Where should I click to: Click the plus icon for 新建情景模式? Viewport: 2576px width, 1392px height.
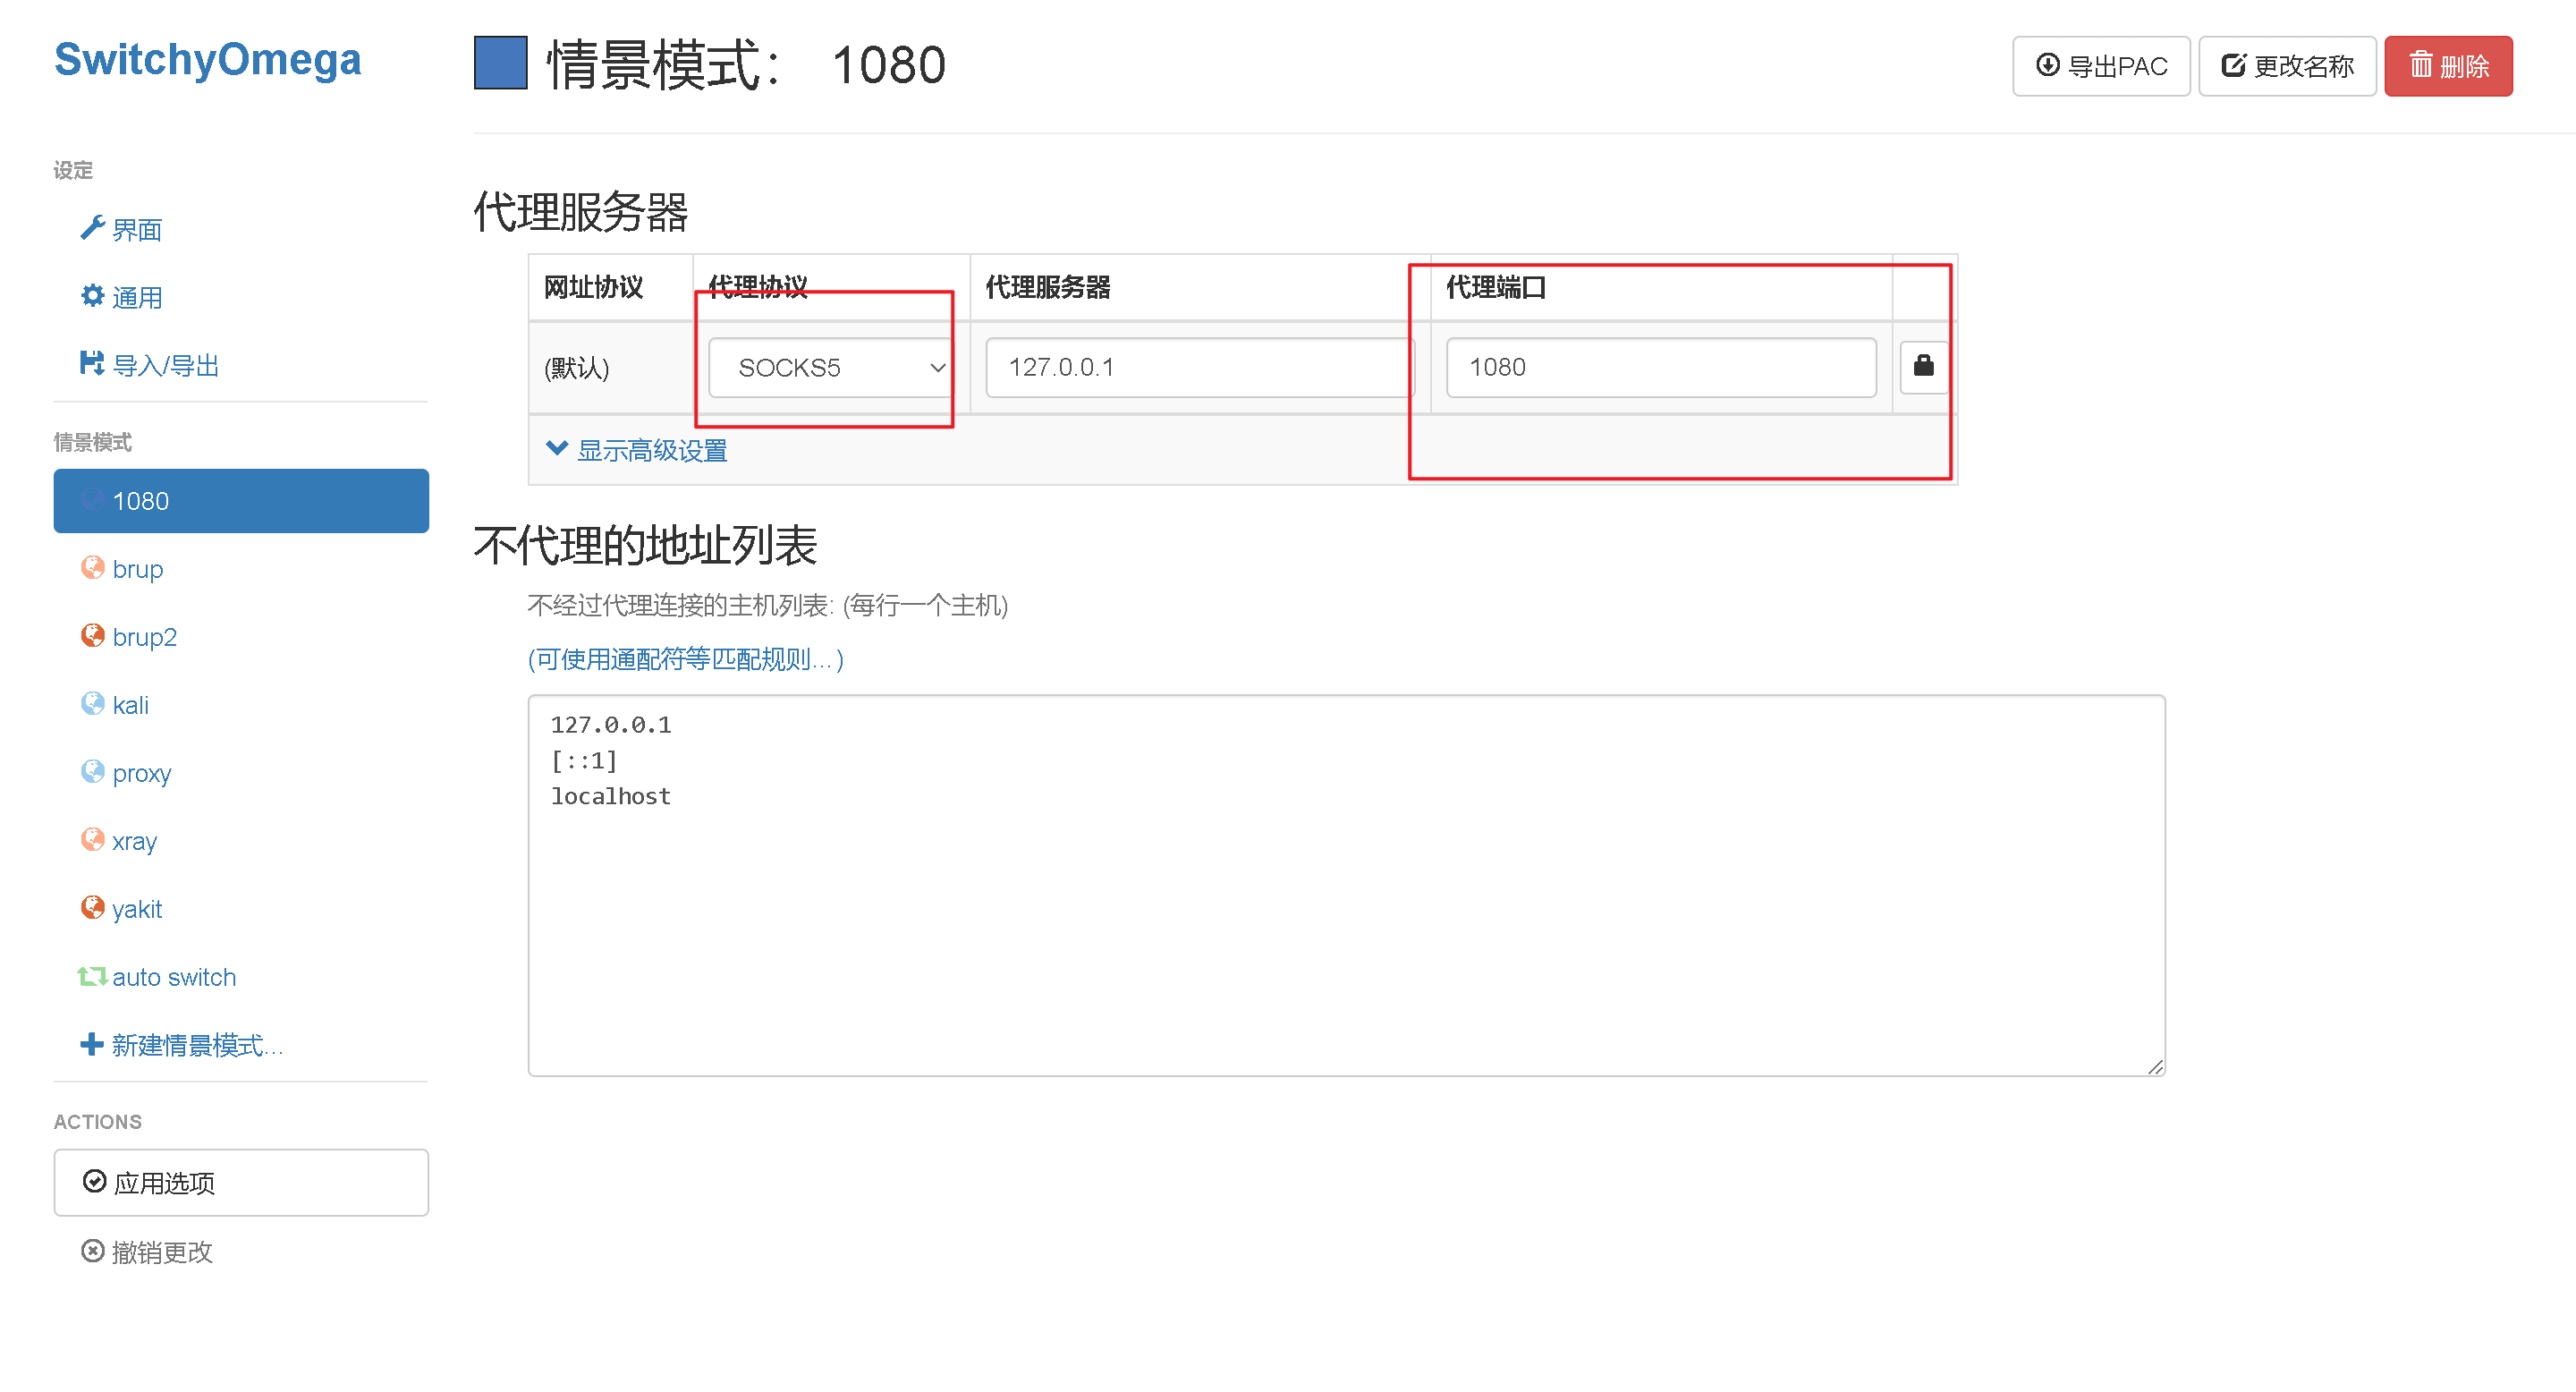point(91,1044)
